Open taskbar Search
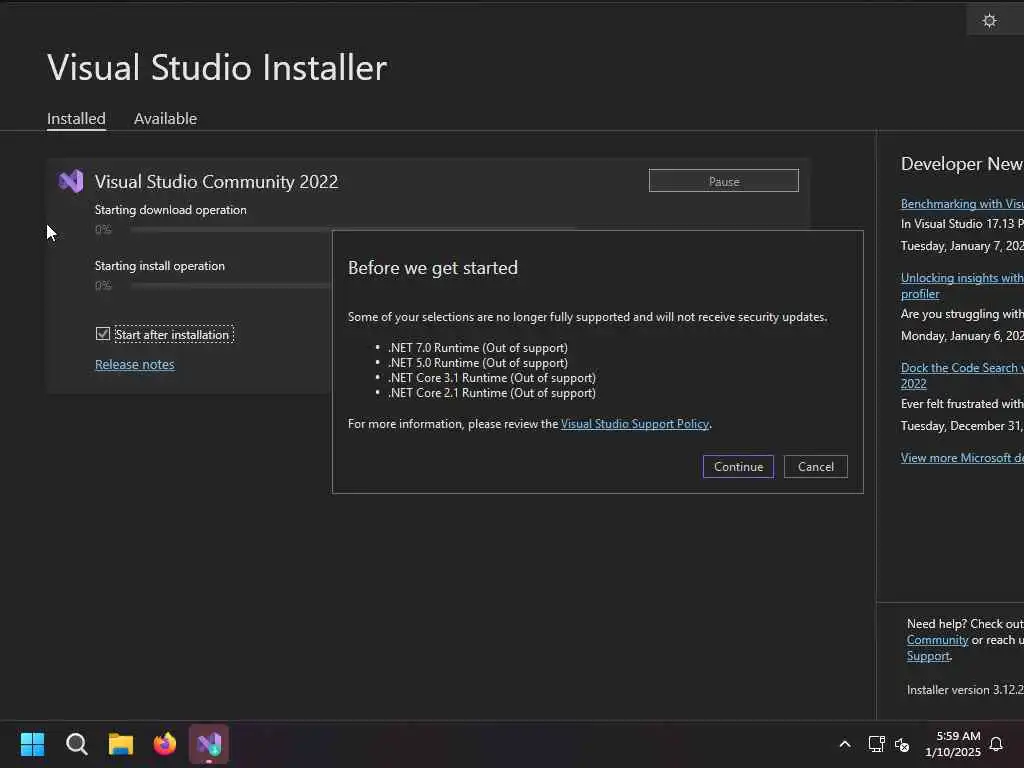The width and height of the screenshot is (1024, 768). [x=76, y=744]
